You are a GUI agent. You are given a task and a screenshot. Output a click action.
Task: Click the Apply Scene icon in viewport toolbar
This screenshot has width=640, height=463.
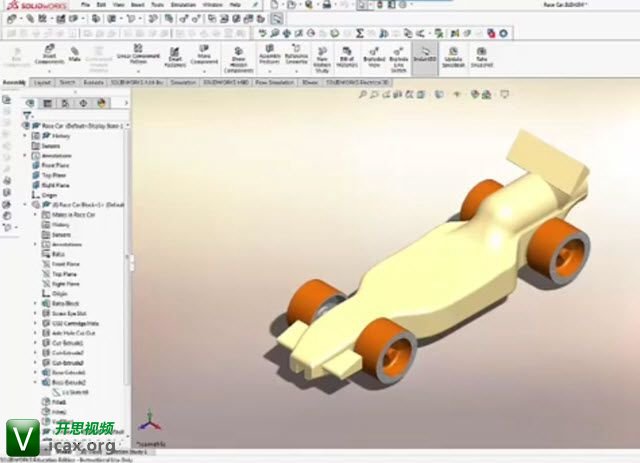point(487,94)
